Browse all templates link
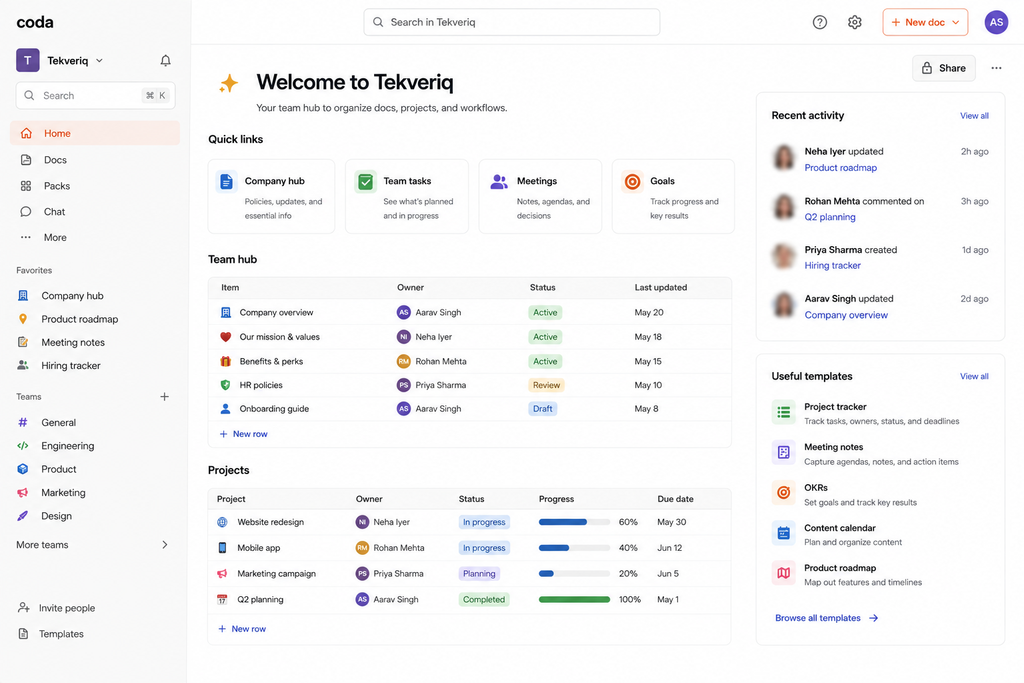 tap(826, 618)
